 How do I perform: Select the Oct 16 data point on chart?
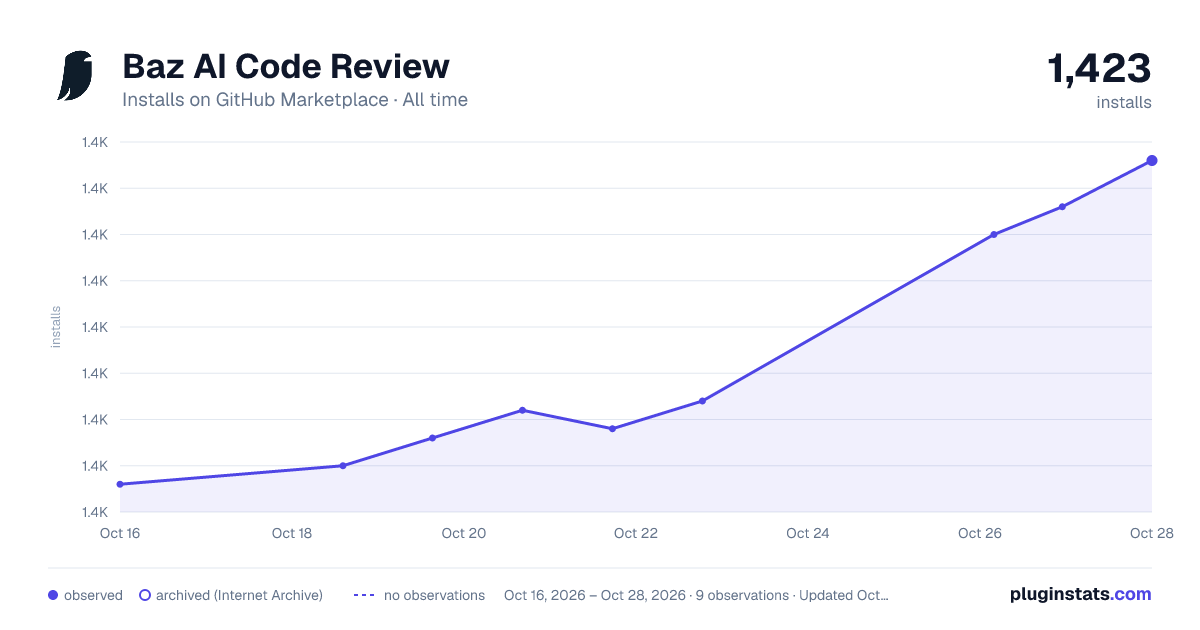pyautogui.click(x=120, y=484)
